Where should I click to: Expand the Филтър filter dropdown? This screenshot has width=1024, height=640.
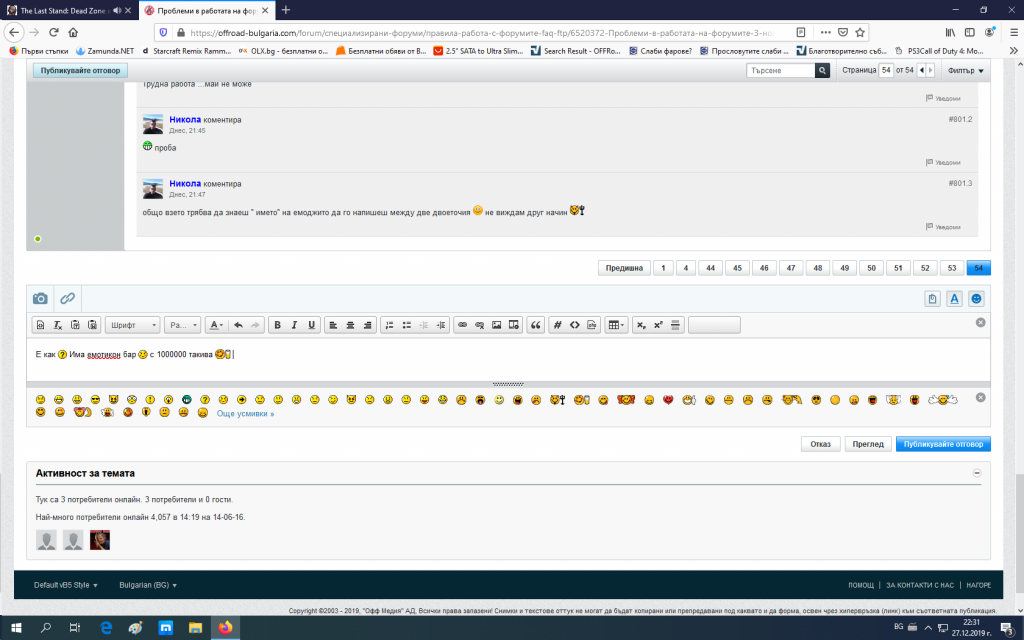coord(965,70)
